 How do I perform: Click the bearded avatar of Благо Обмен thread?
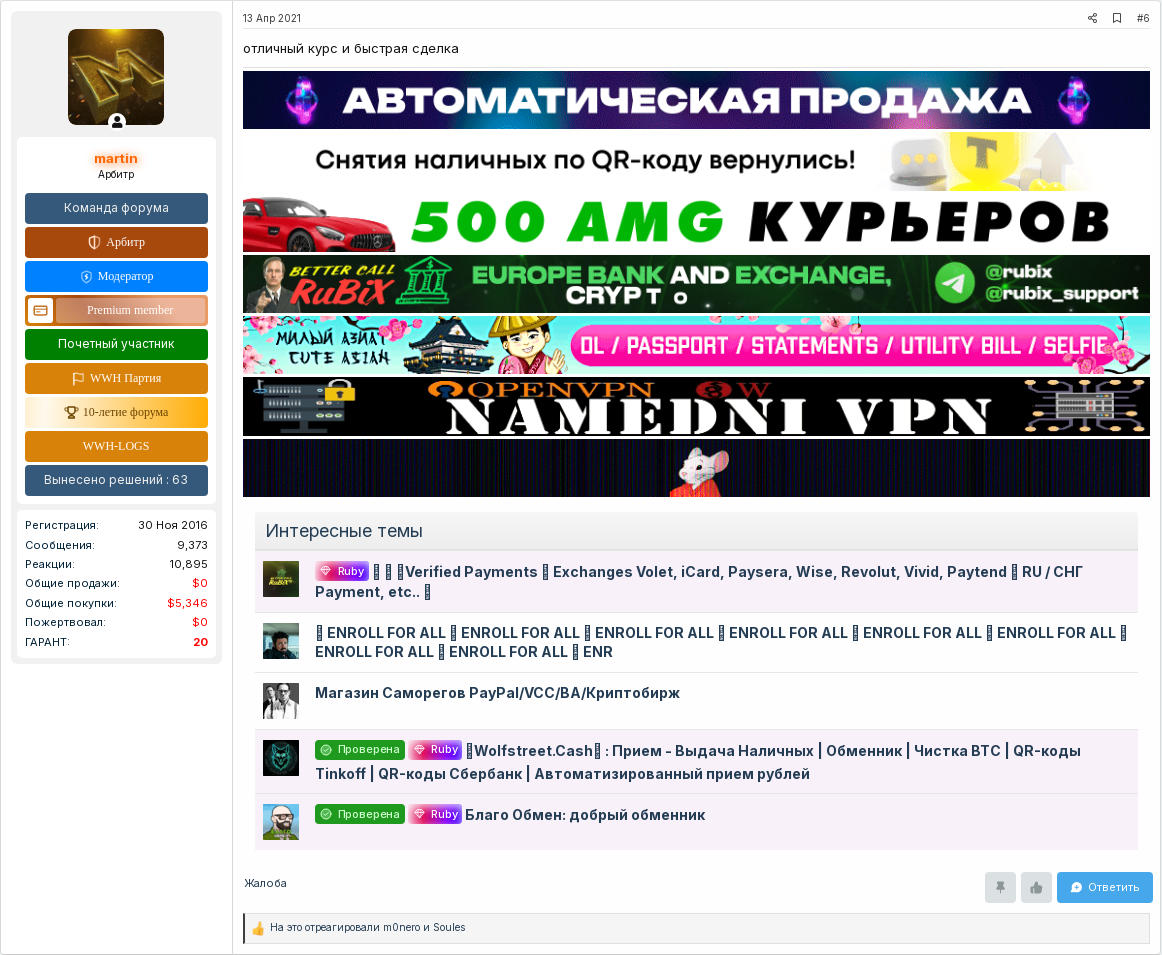(x=281, y=822)
